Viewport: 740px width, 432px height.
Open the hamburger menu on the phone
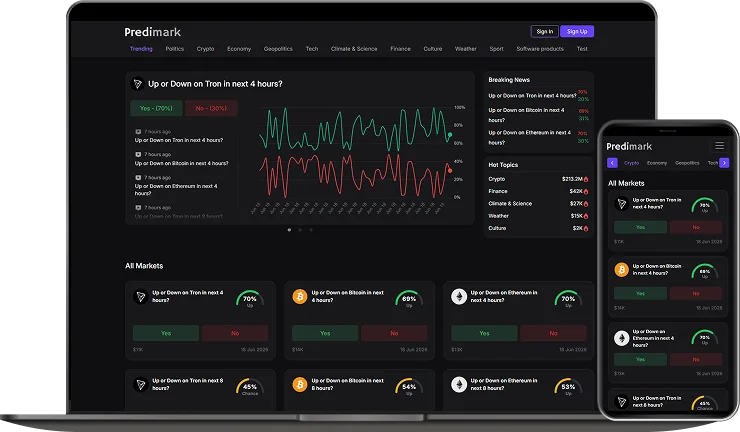(x=719, y=145)
